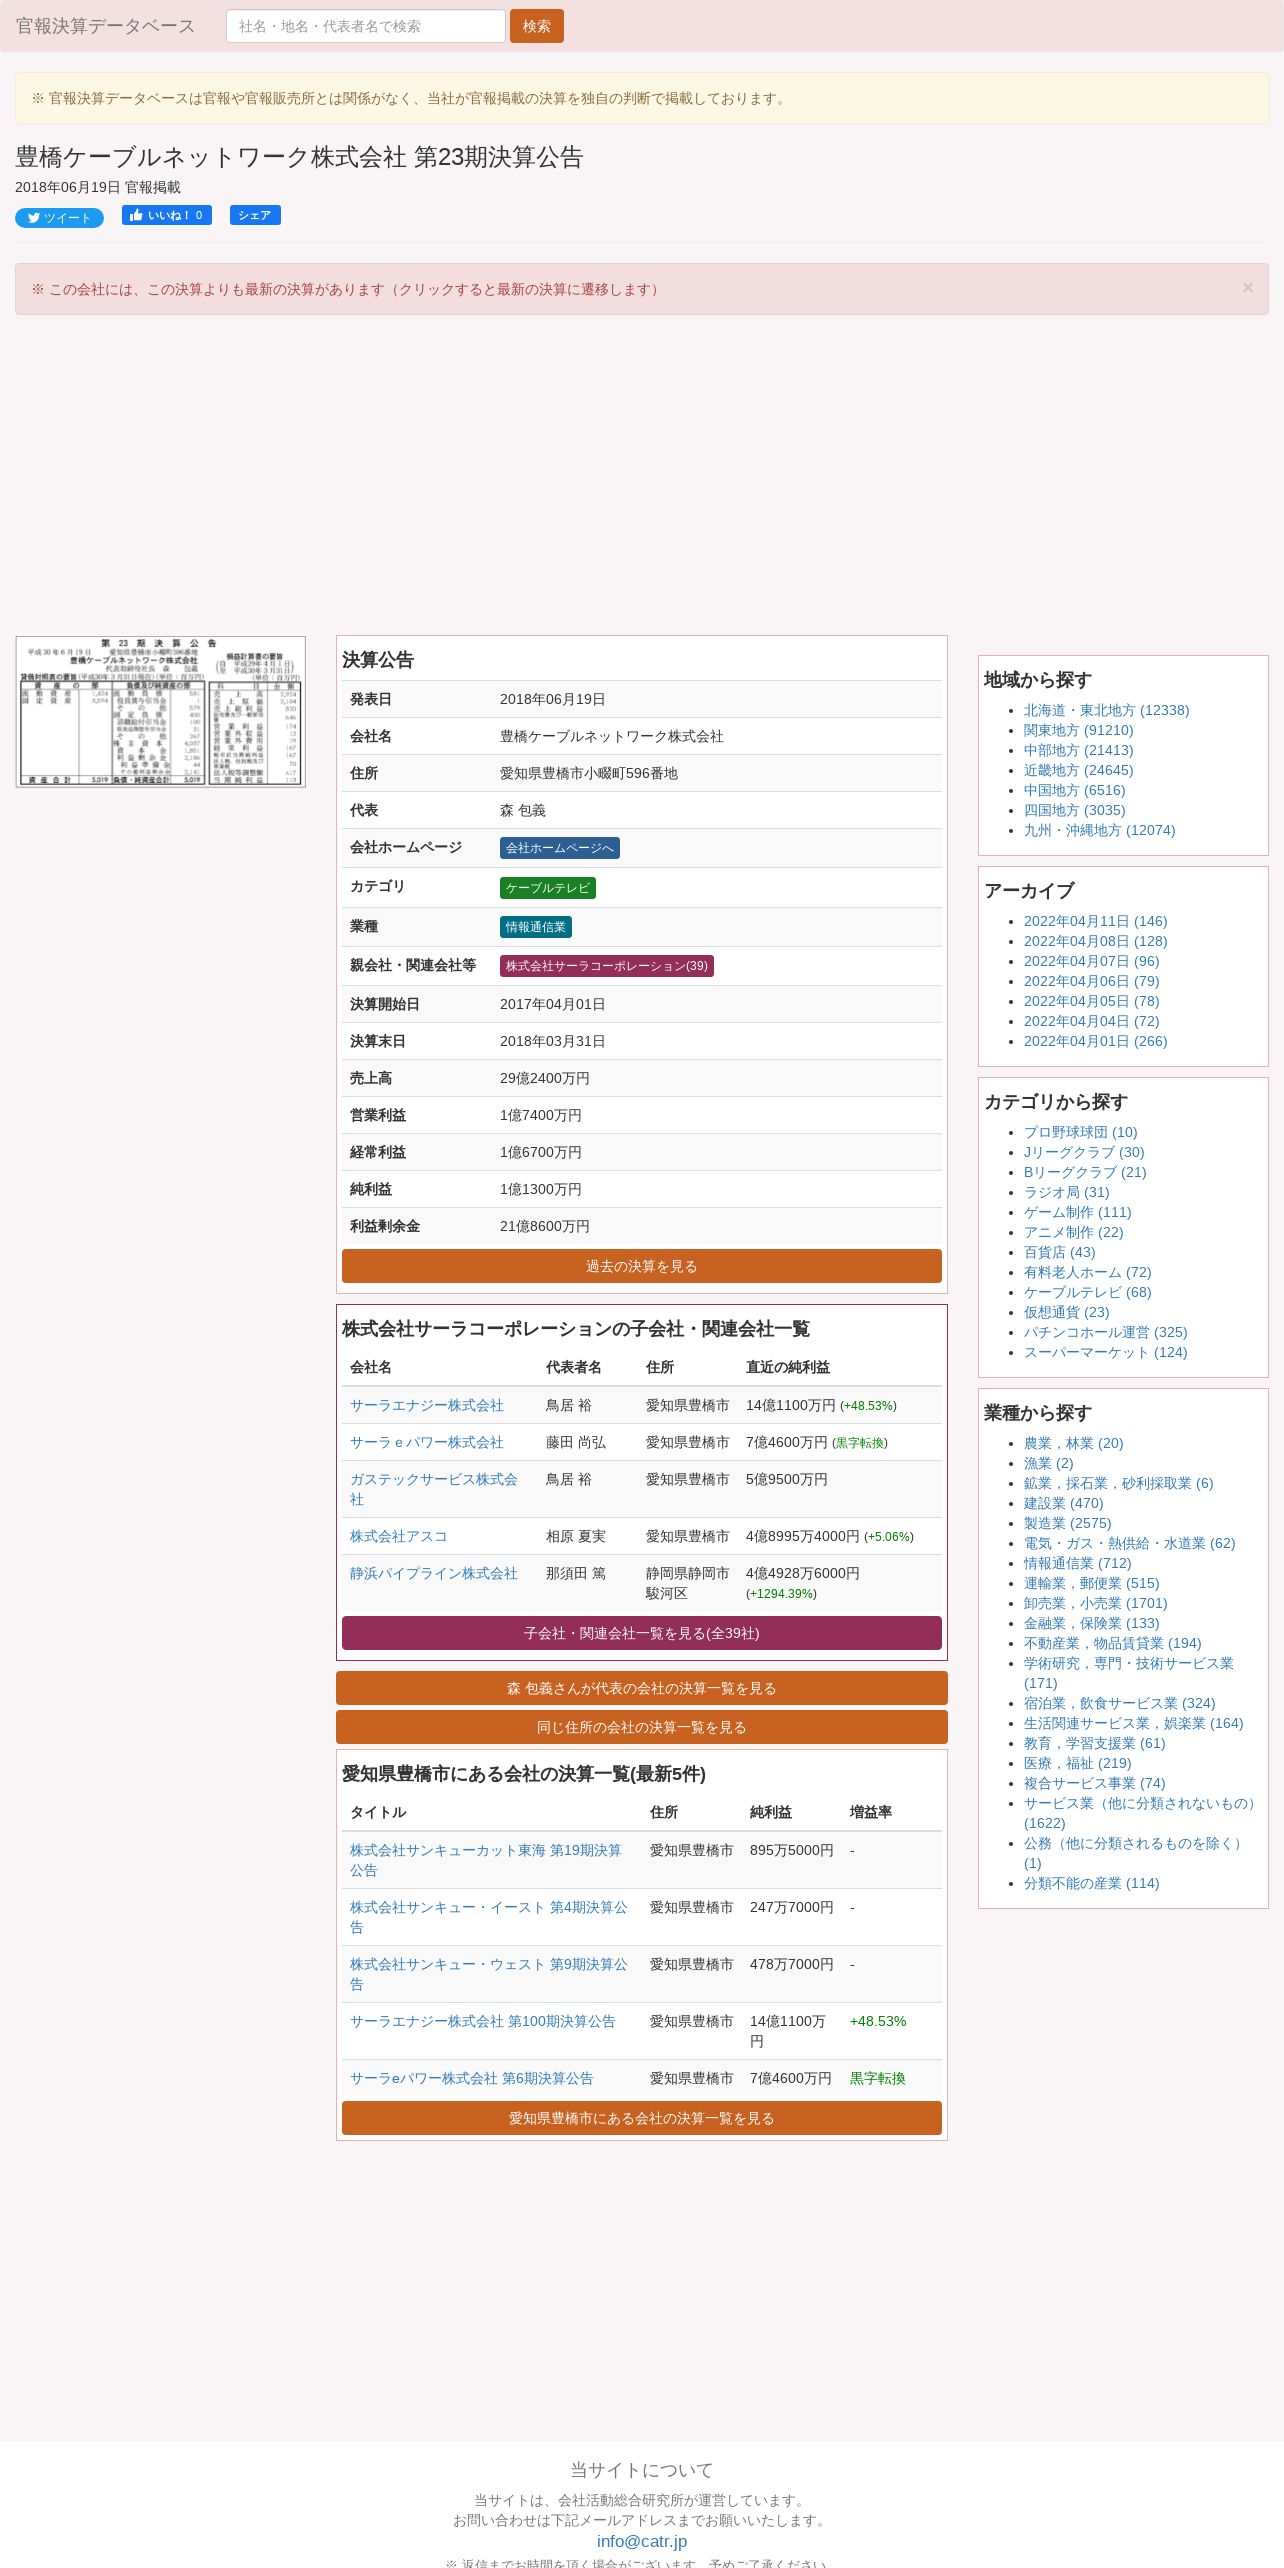Image resolution: width=1284 pixels, height=2568 pixels.
Task: Open archive 2022年04月01日 (266)
Action: 1096,1041
